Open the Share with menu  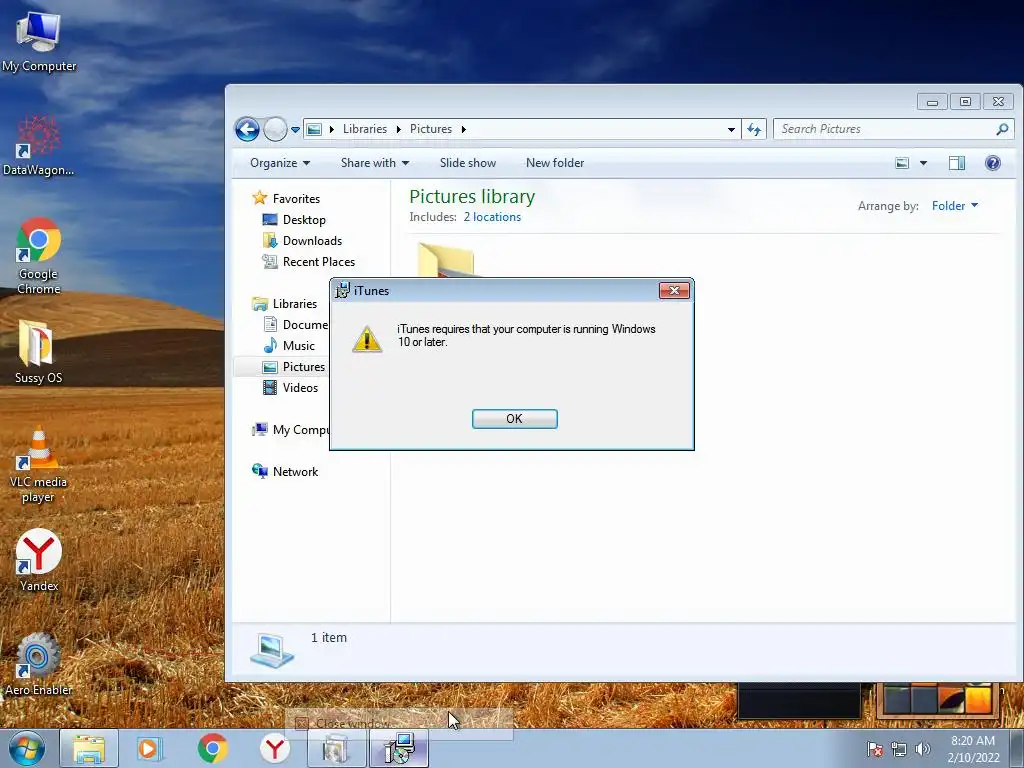(x=374, y=163)
